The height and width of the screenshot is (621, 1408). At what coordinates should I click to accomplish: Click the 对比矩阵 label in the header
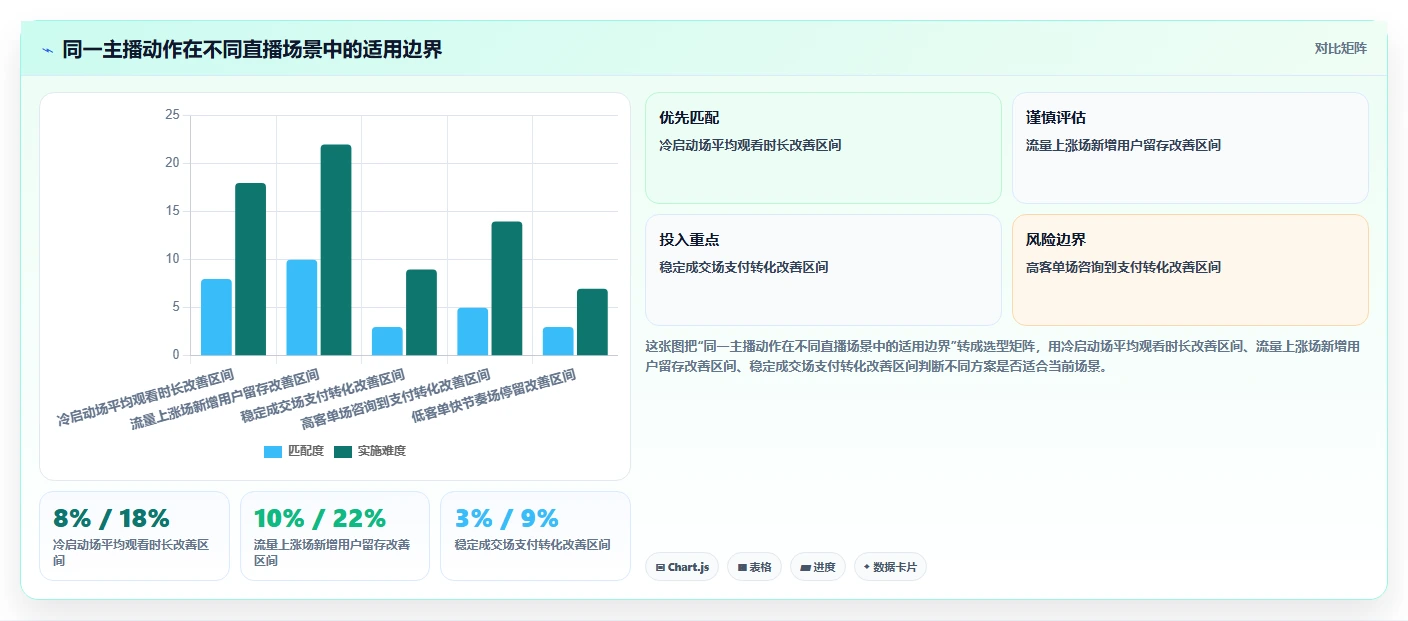point(1340,49)
